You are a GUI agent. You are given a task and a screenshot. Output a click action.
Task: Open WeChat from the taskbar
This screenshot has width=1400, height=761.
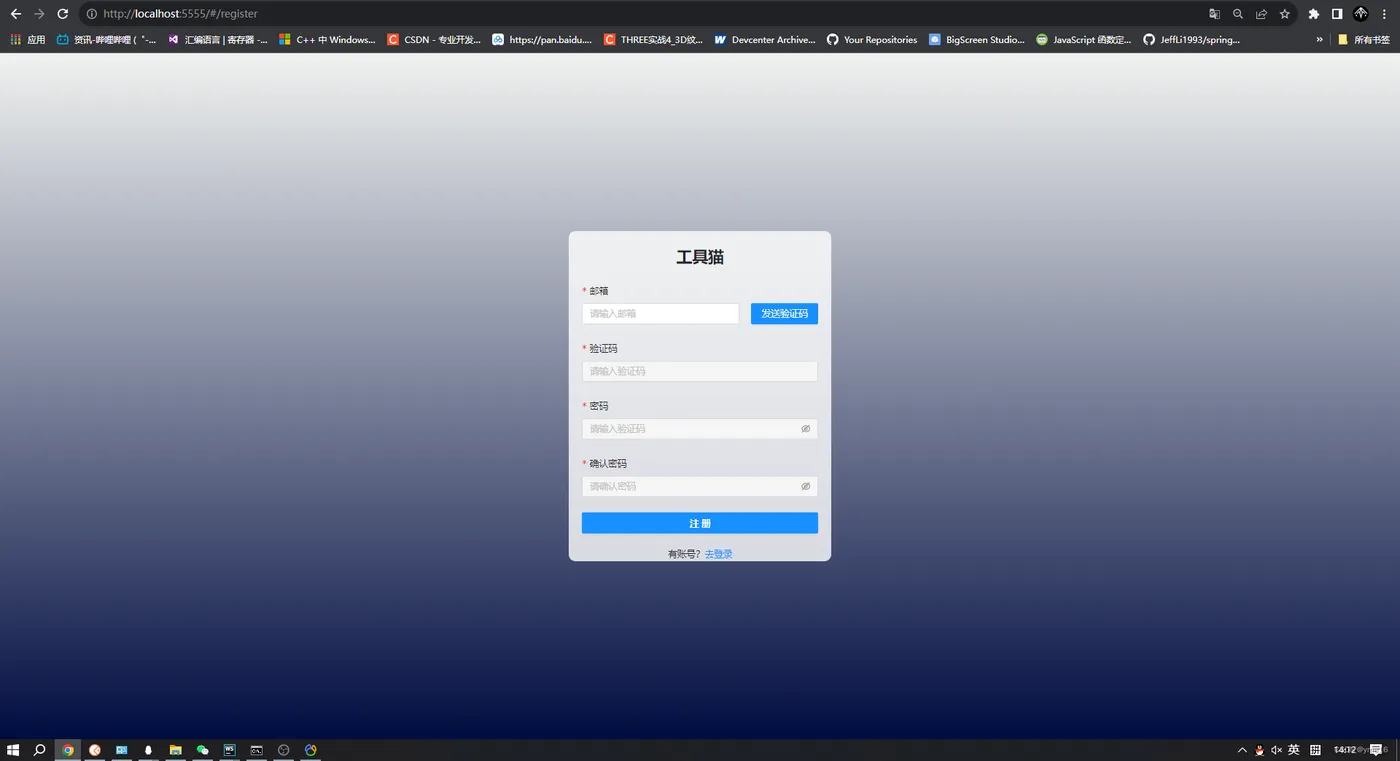203,750
